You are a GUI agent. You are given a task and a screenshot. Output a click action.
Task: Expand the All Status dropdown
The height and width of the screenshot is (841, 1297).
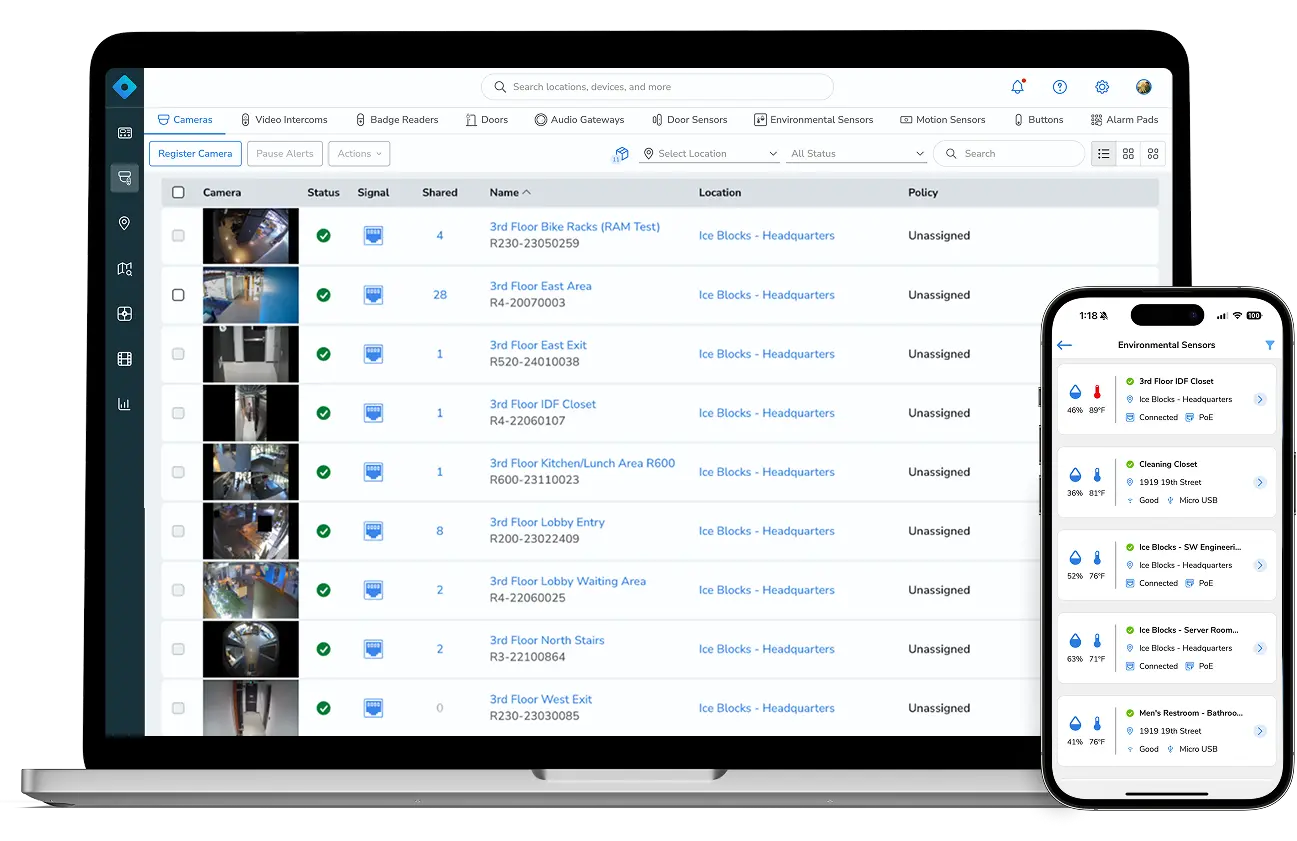click(856, 153)
